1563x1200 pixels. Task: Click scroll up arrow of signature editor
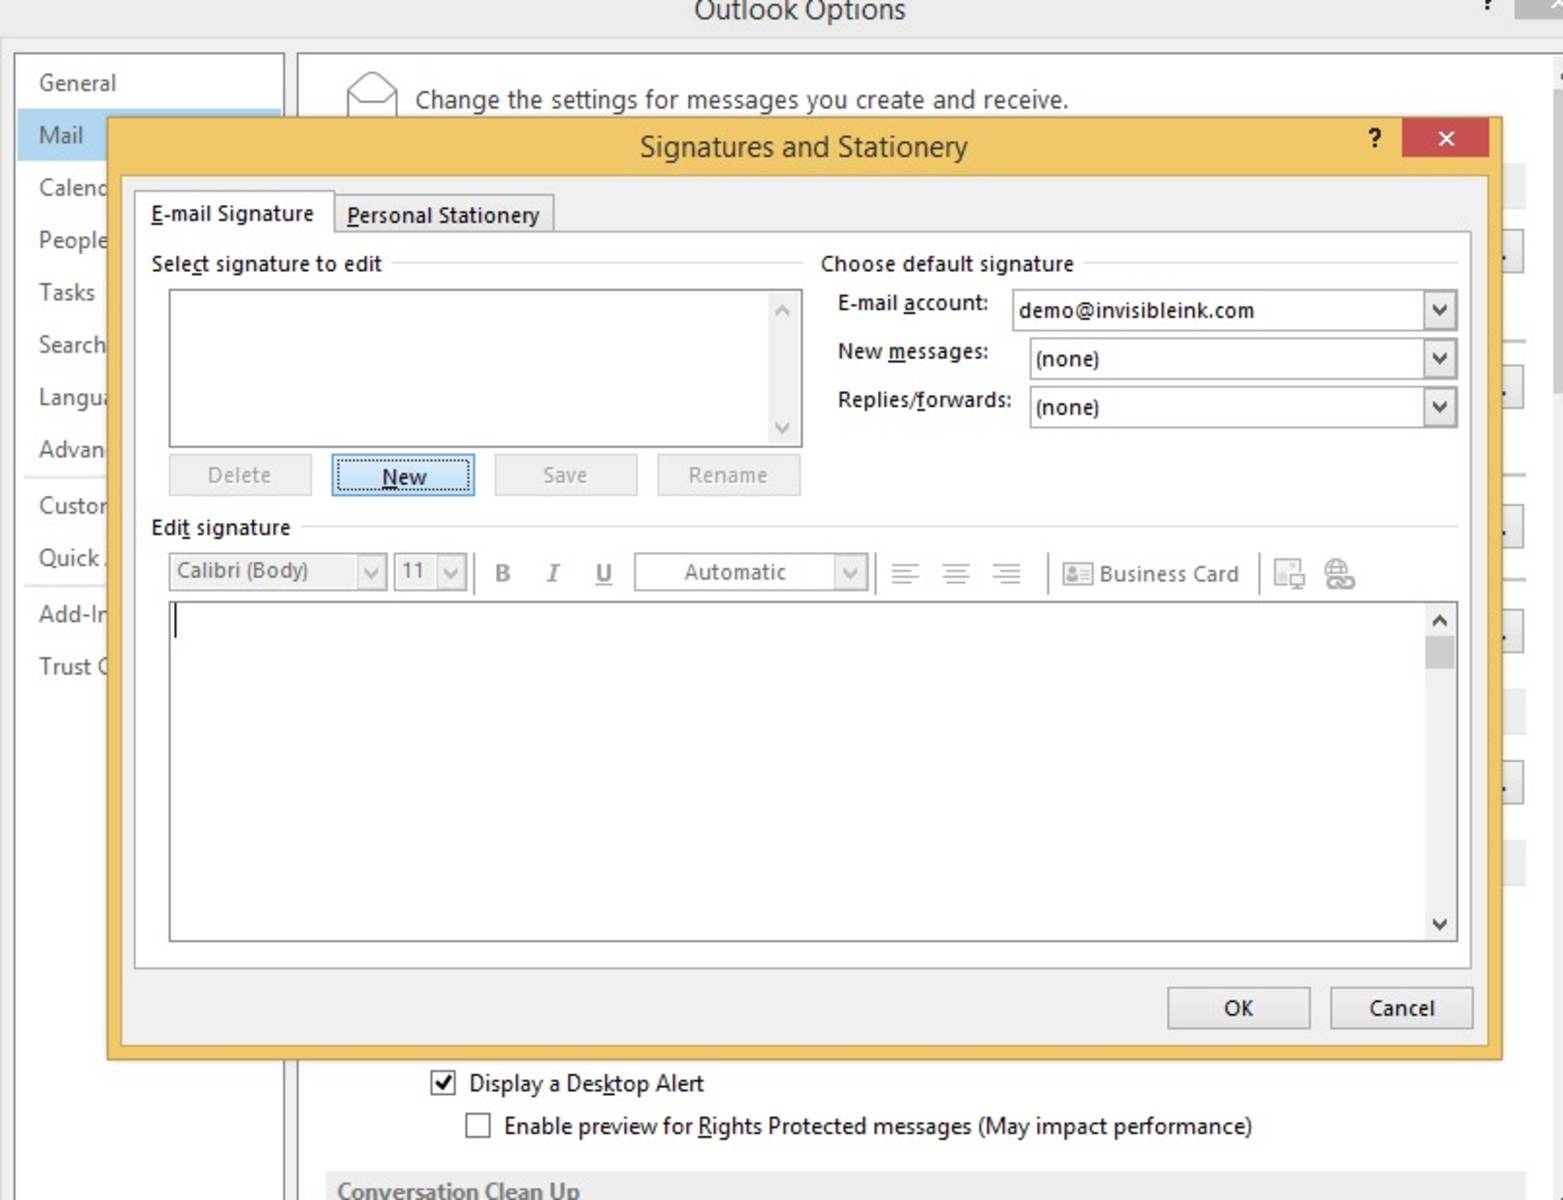point(1439,620)
